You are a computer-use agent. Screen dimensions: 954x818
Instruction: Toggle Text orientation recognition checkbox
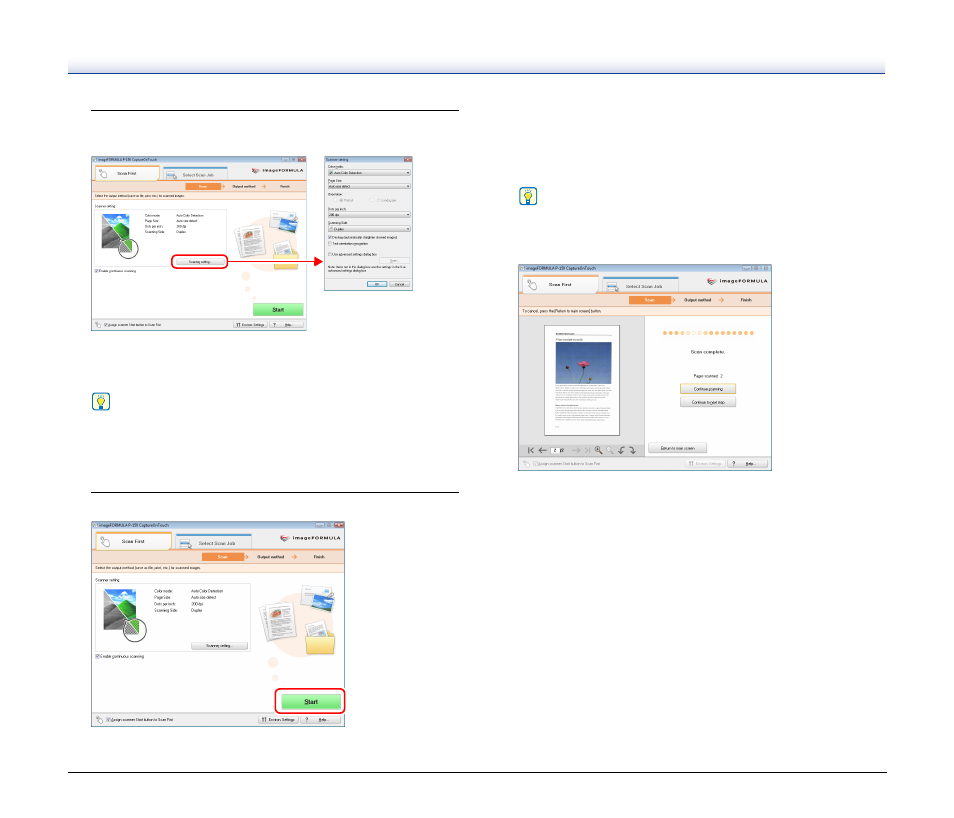(x=330, y=243)
